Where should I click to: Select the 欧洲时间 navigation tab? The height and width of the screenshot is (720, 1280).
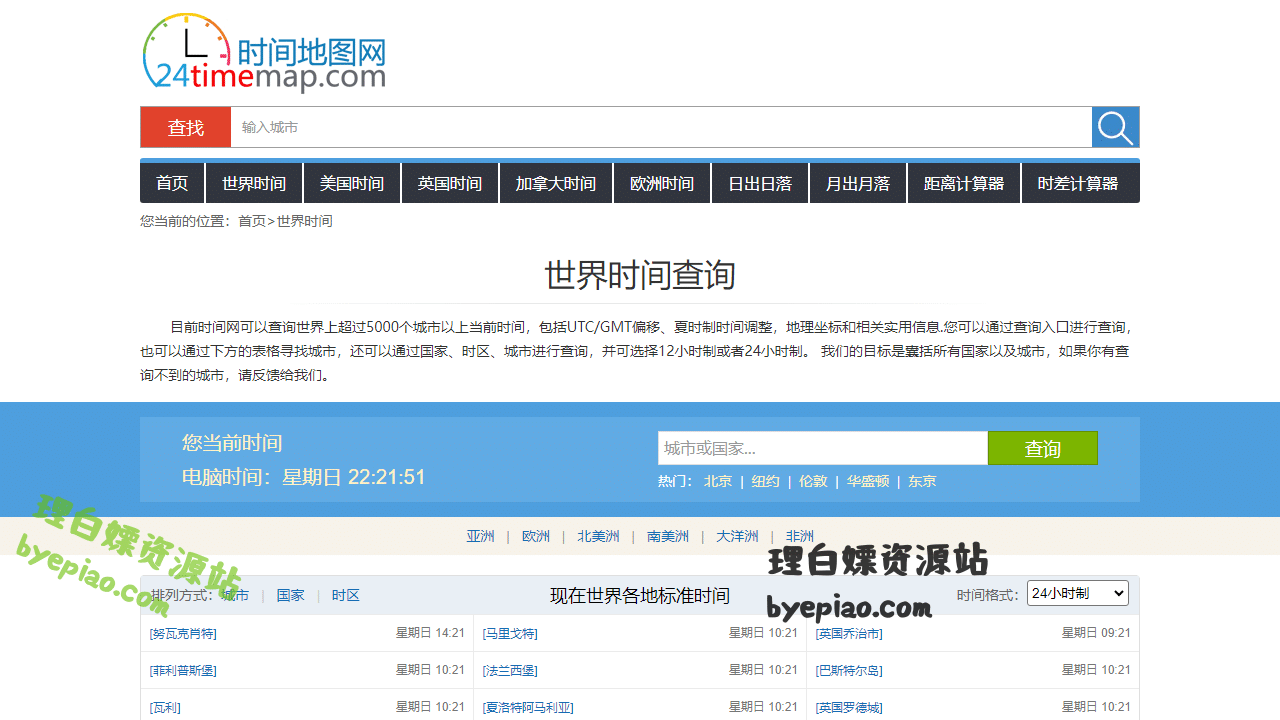(661, 182)
